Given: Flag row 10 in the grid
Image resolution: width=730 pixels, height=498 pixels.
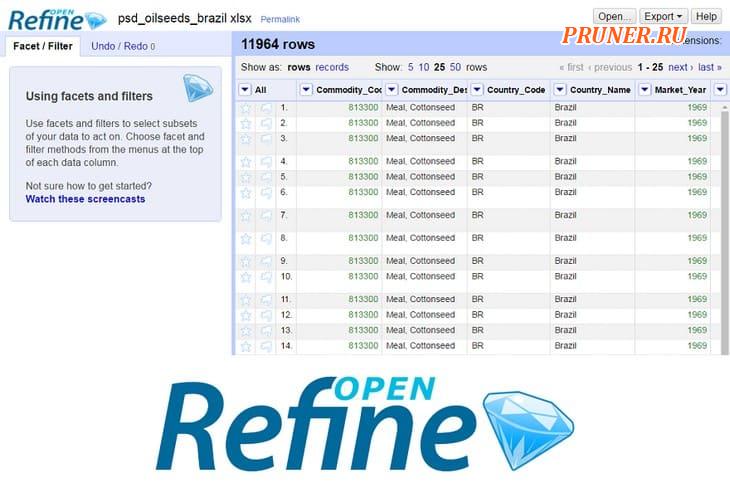Looking at the screenshot, I should (266, 277).
